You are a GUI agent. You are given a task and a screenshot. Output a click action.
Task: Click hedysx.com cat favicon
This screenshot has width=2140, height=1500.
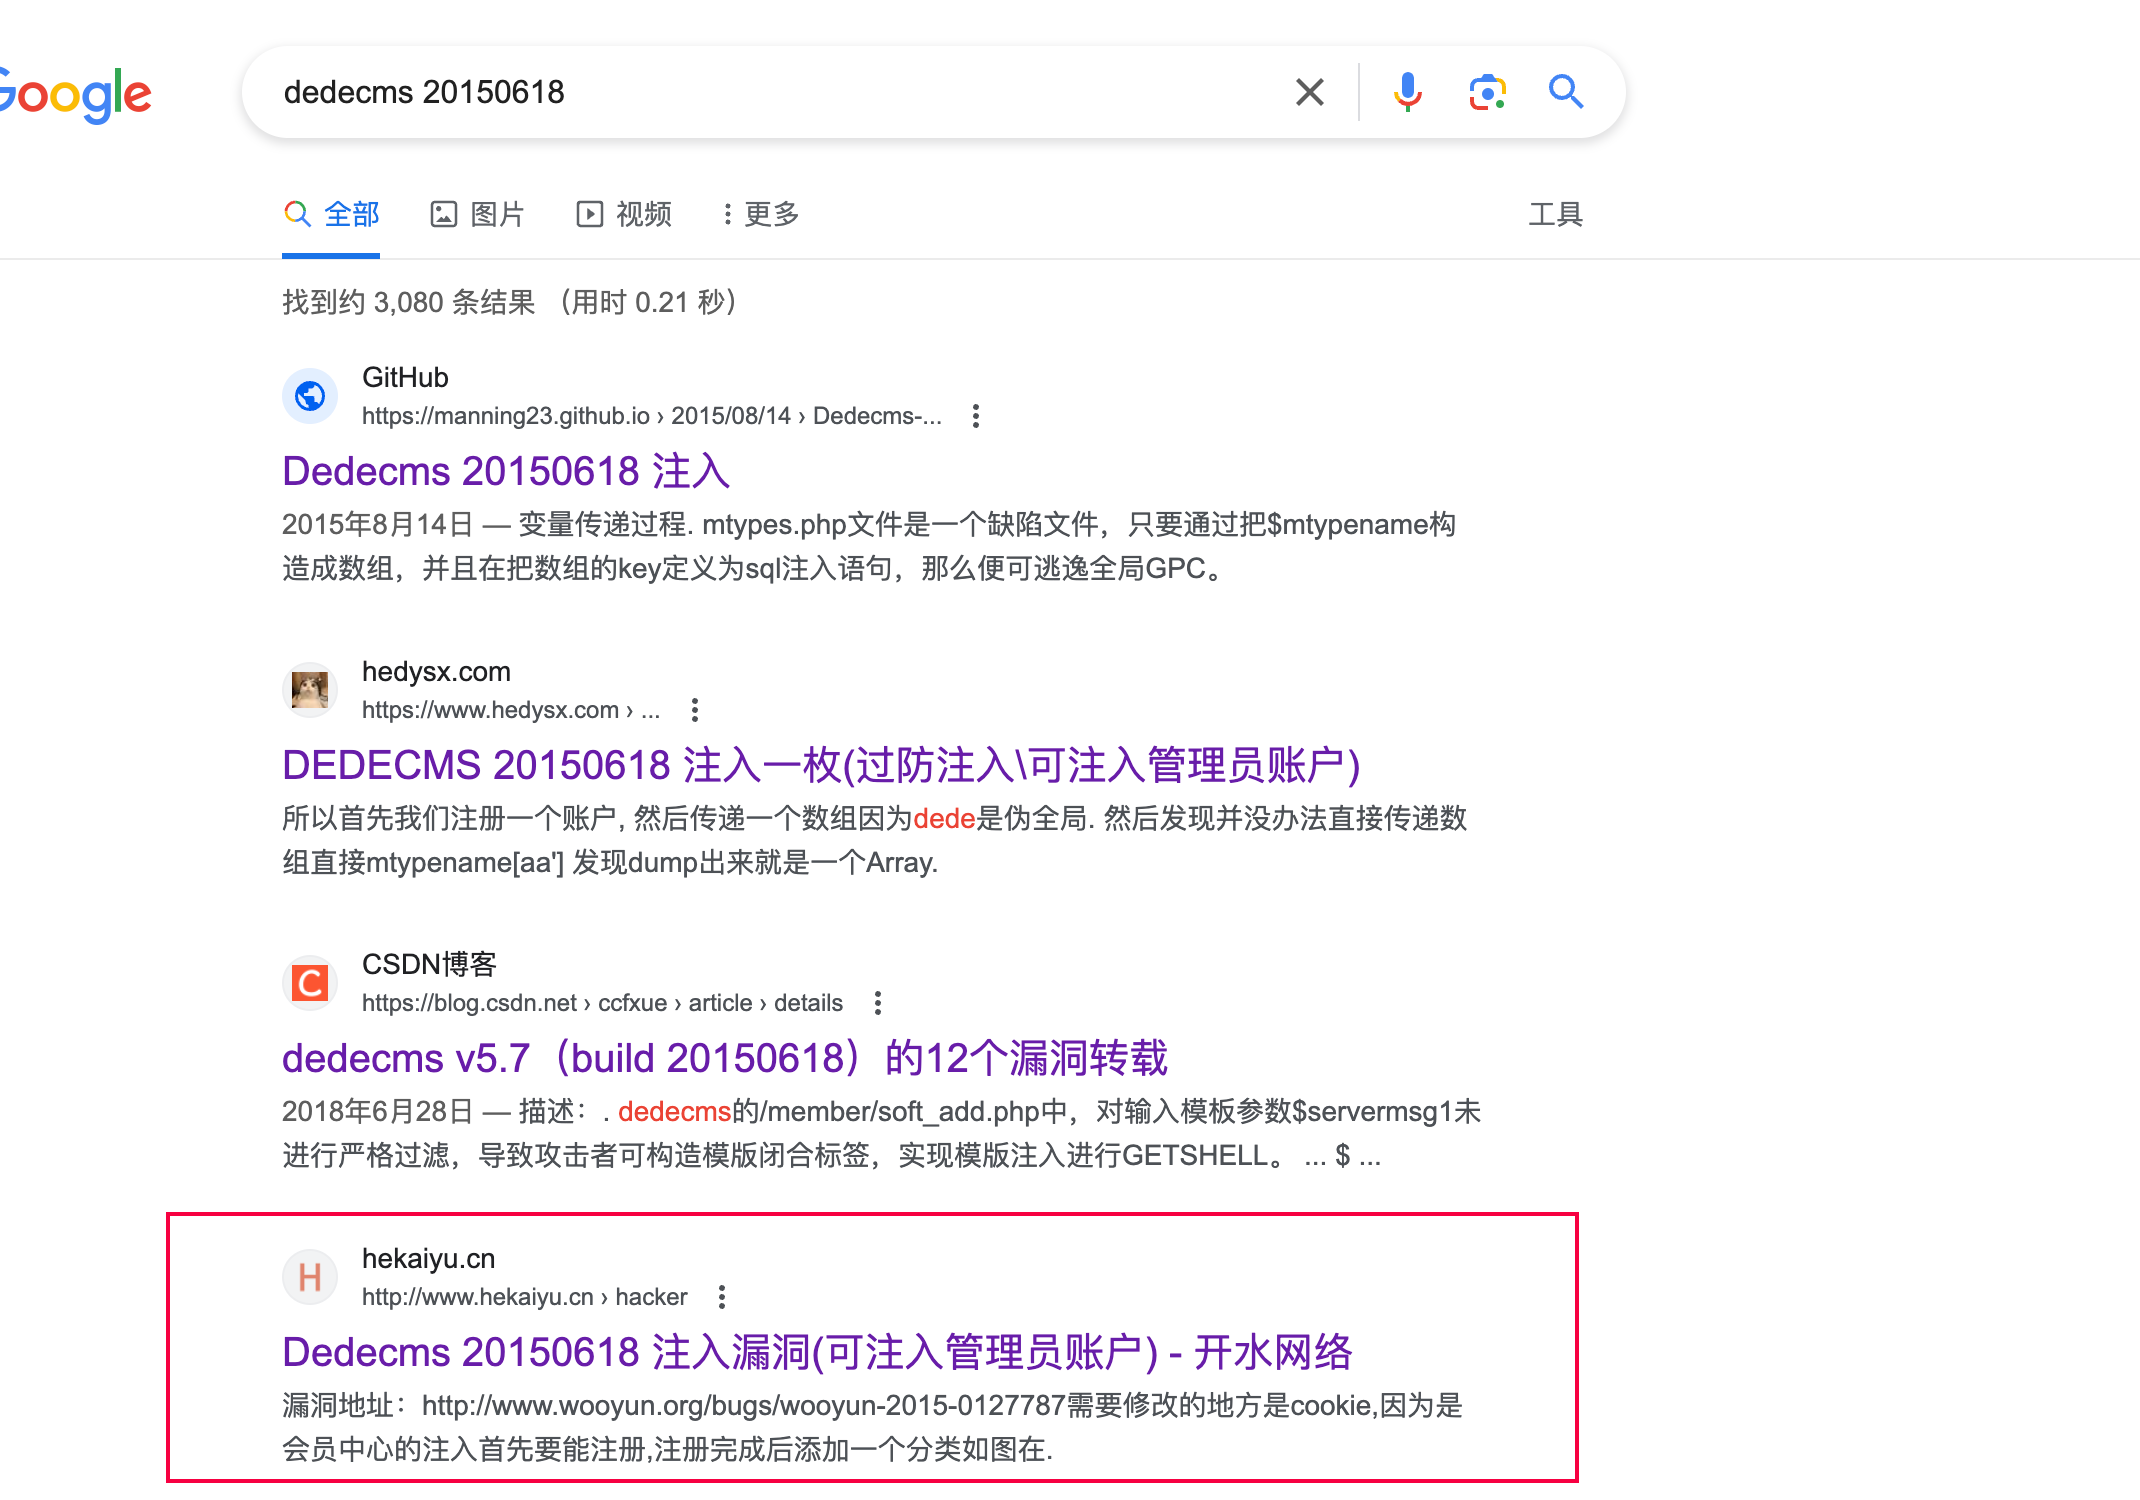pos(310,690)
